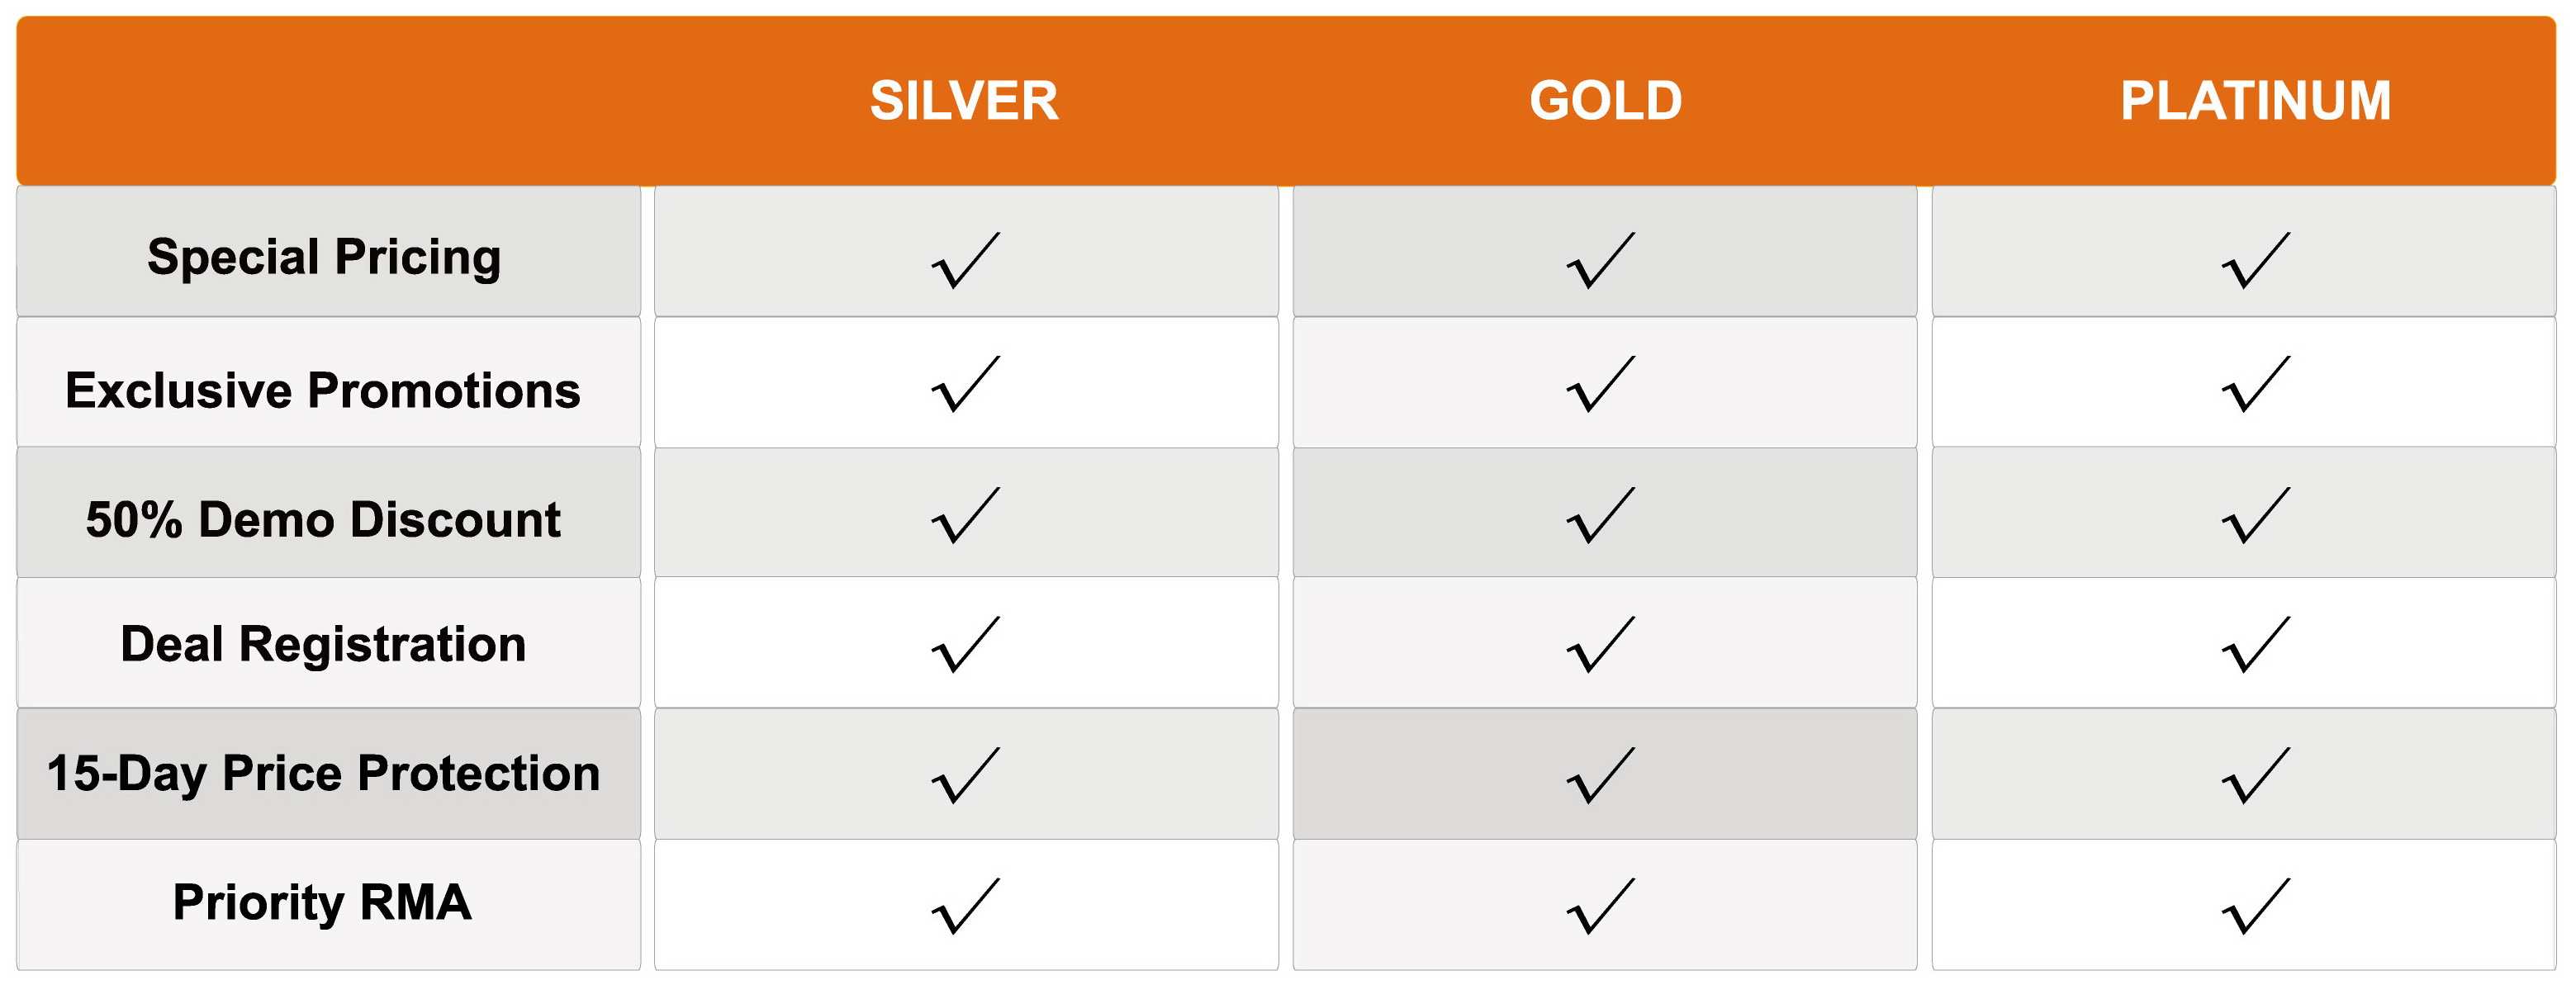This screenshot has width=2576, height=999.
Task: Click the Silver checkmark for Special Pricing
Action: tap(965, 260)
